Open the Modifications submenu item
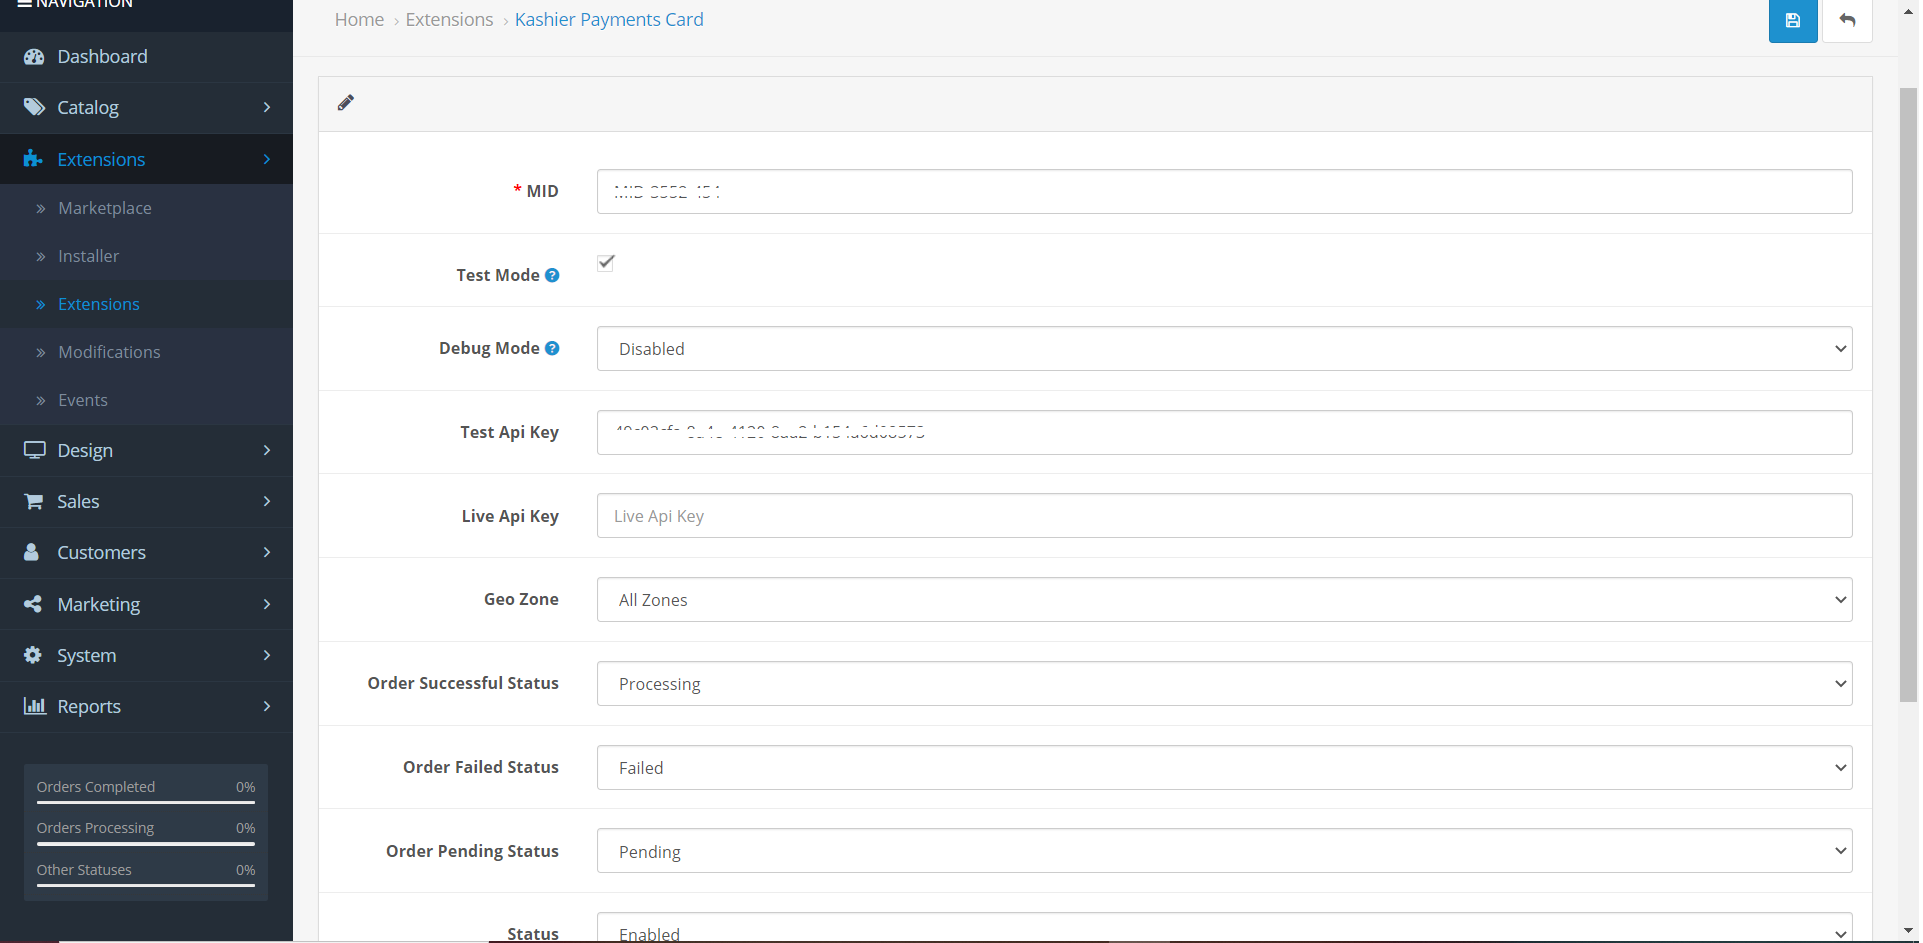The width and height of the screenshot is (1923, 943). (146, 352)
